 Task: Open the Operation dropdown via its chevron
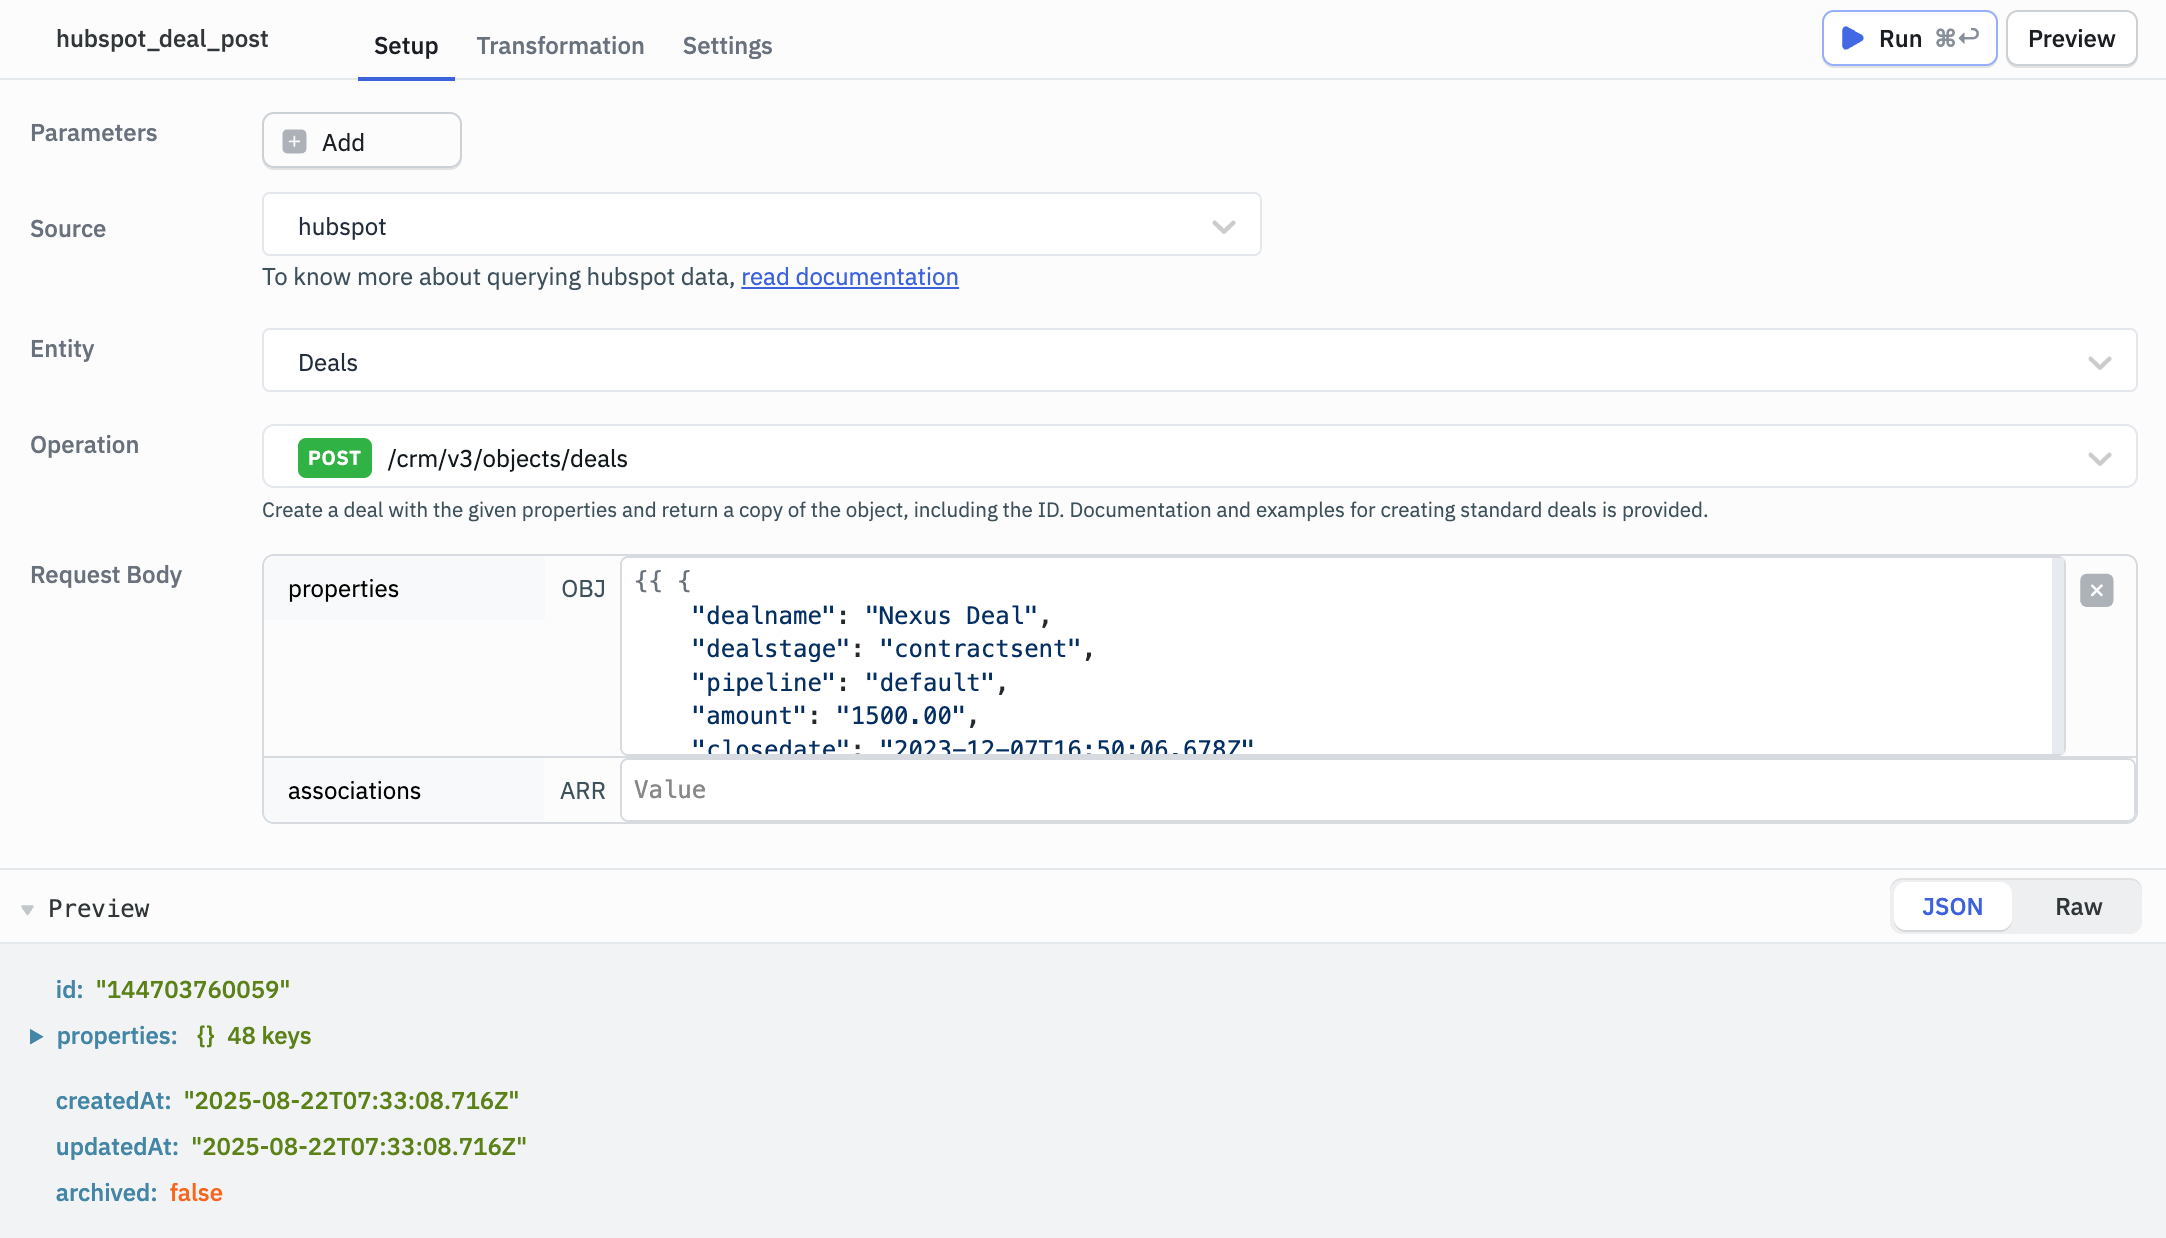click(2099, 458)
